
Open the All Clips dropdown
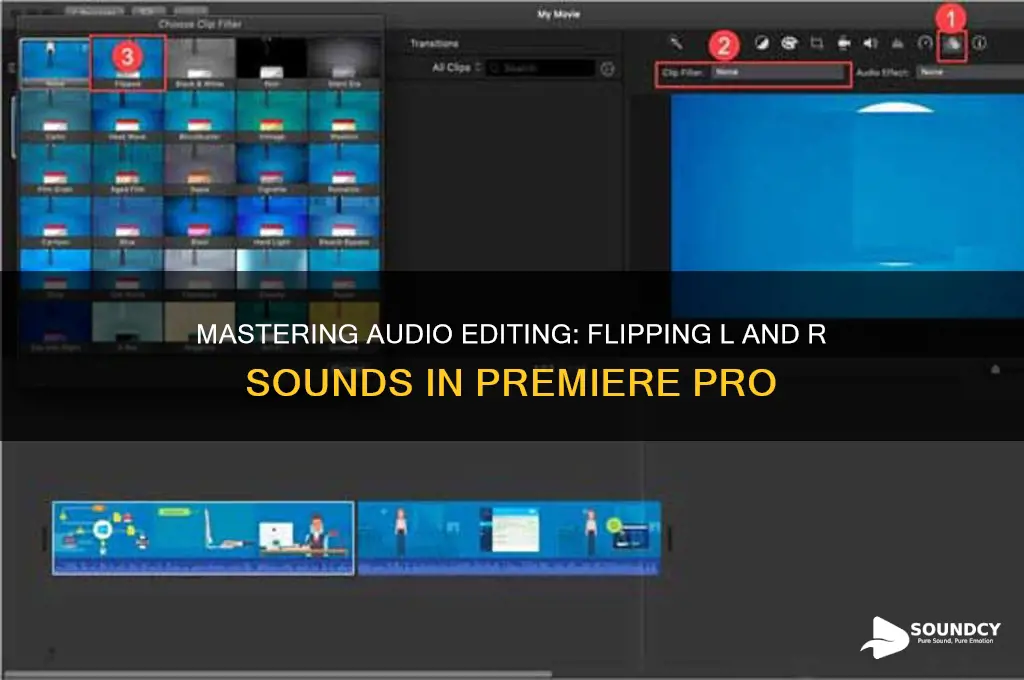[x=456, y=67]
